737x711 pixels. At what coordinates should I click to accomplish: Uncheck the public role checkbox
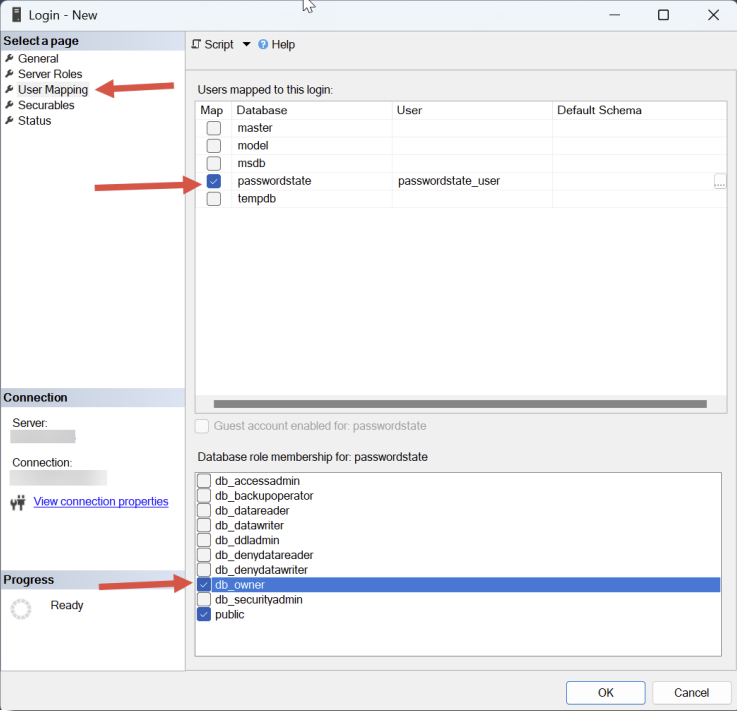click(x=204, y=614)
